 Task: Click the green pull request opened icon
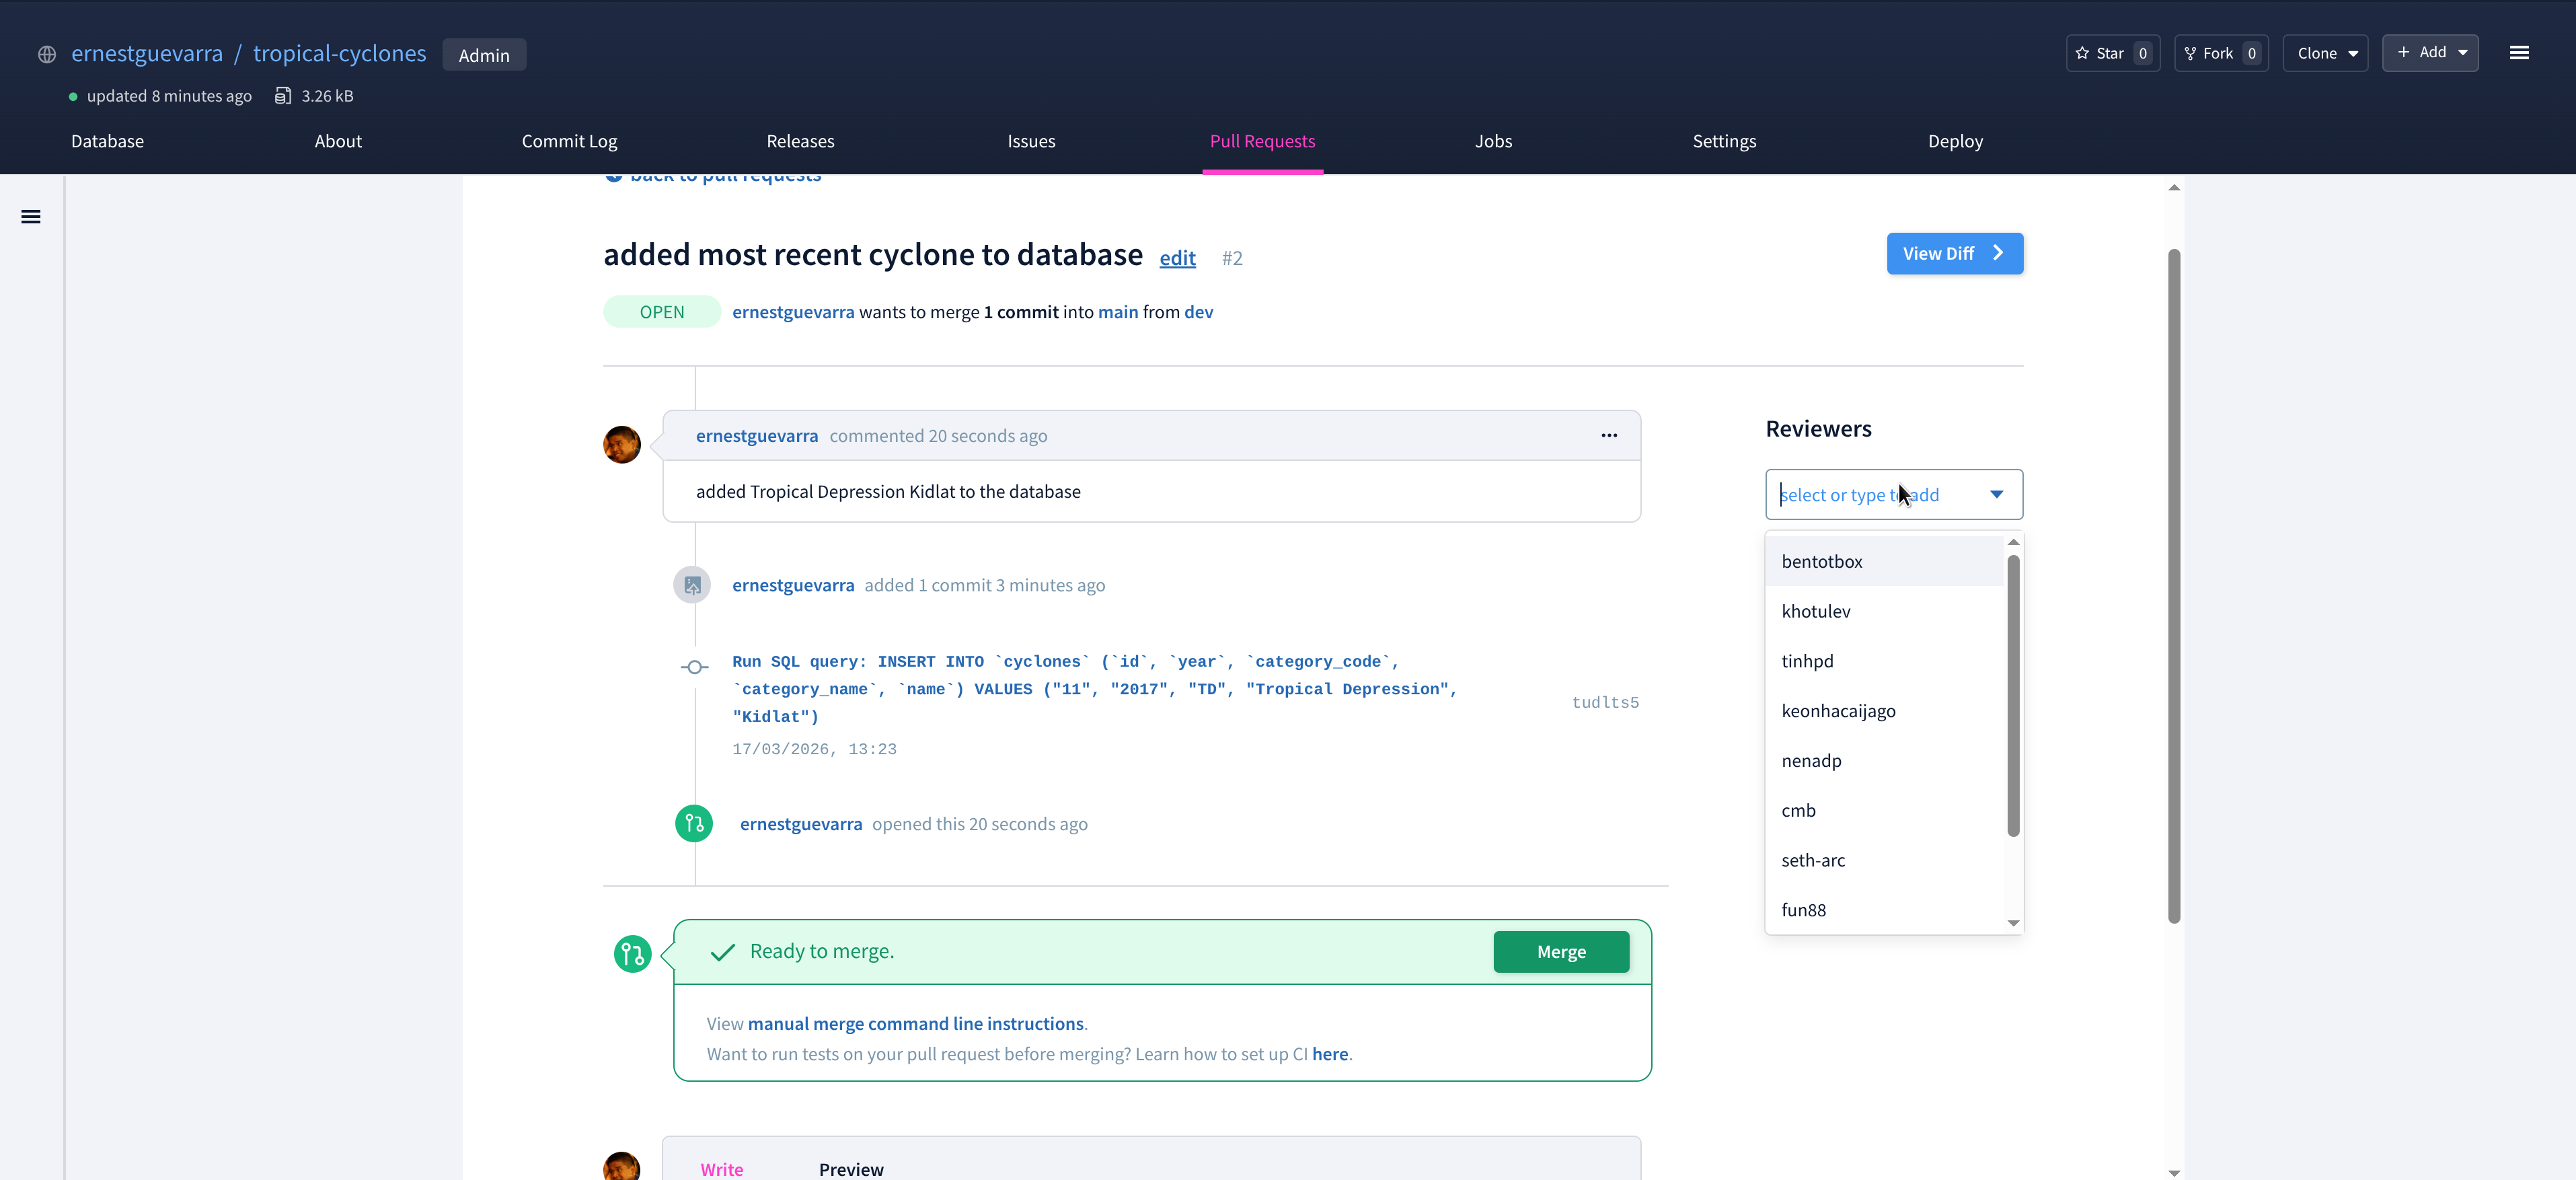694,824
